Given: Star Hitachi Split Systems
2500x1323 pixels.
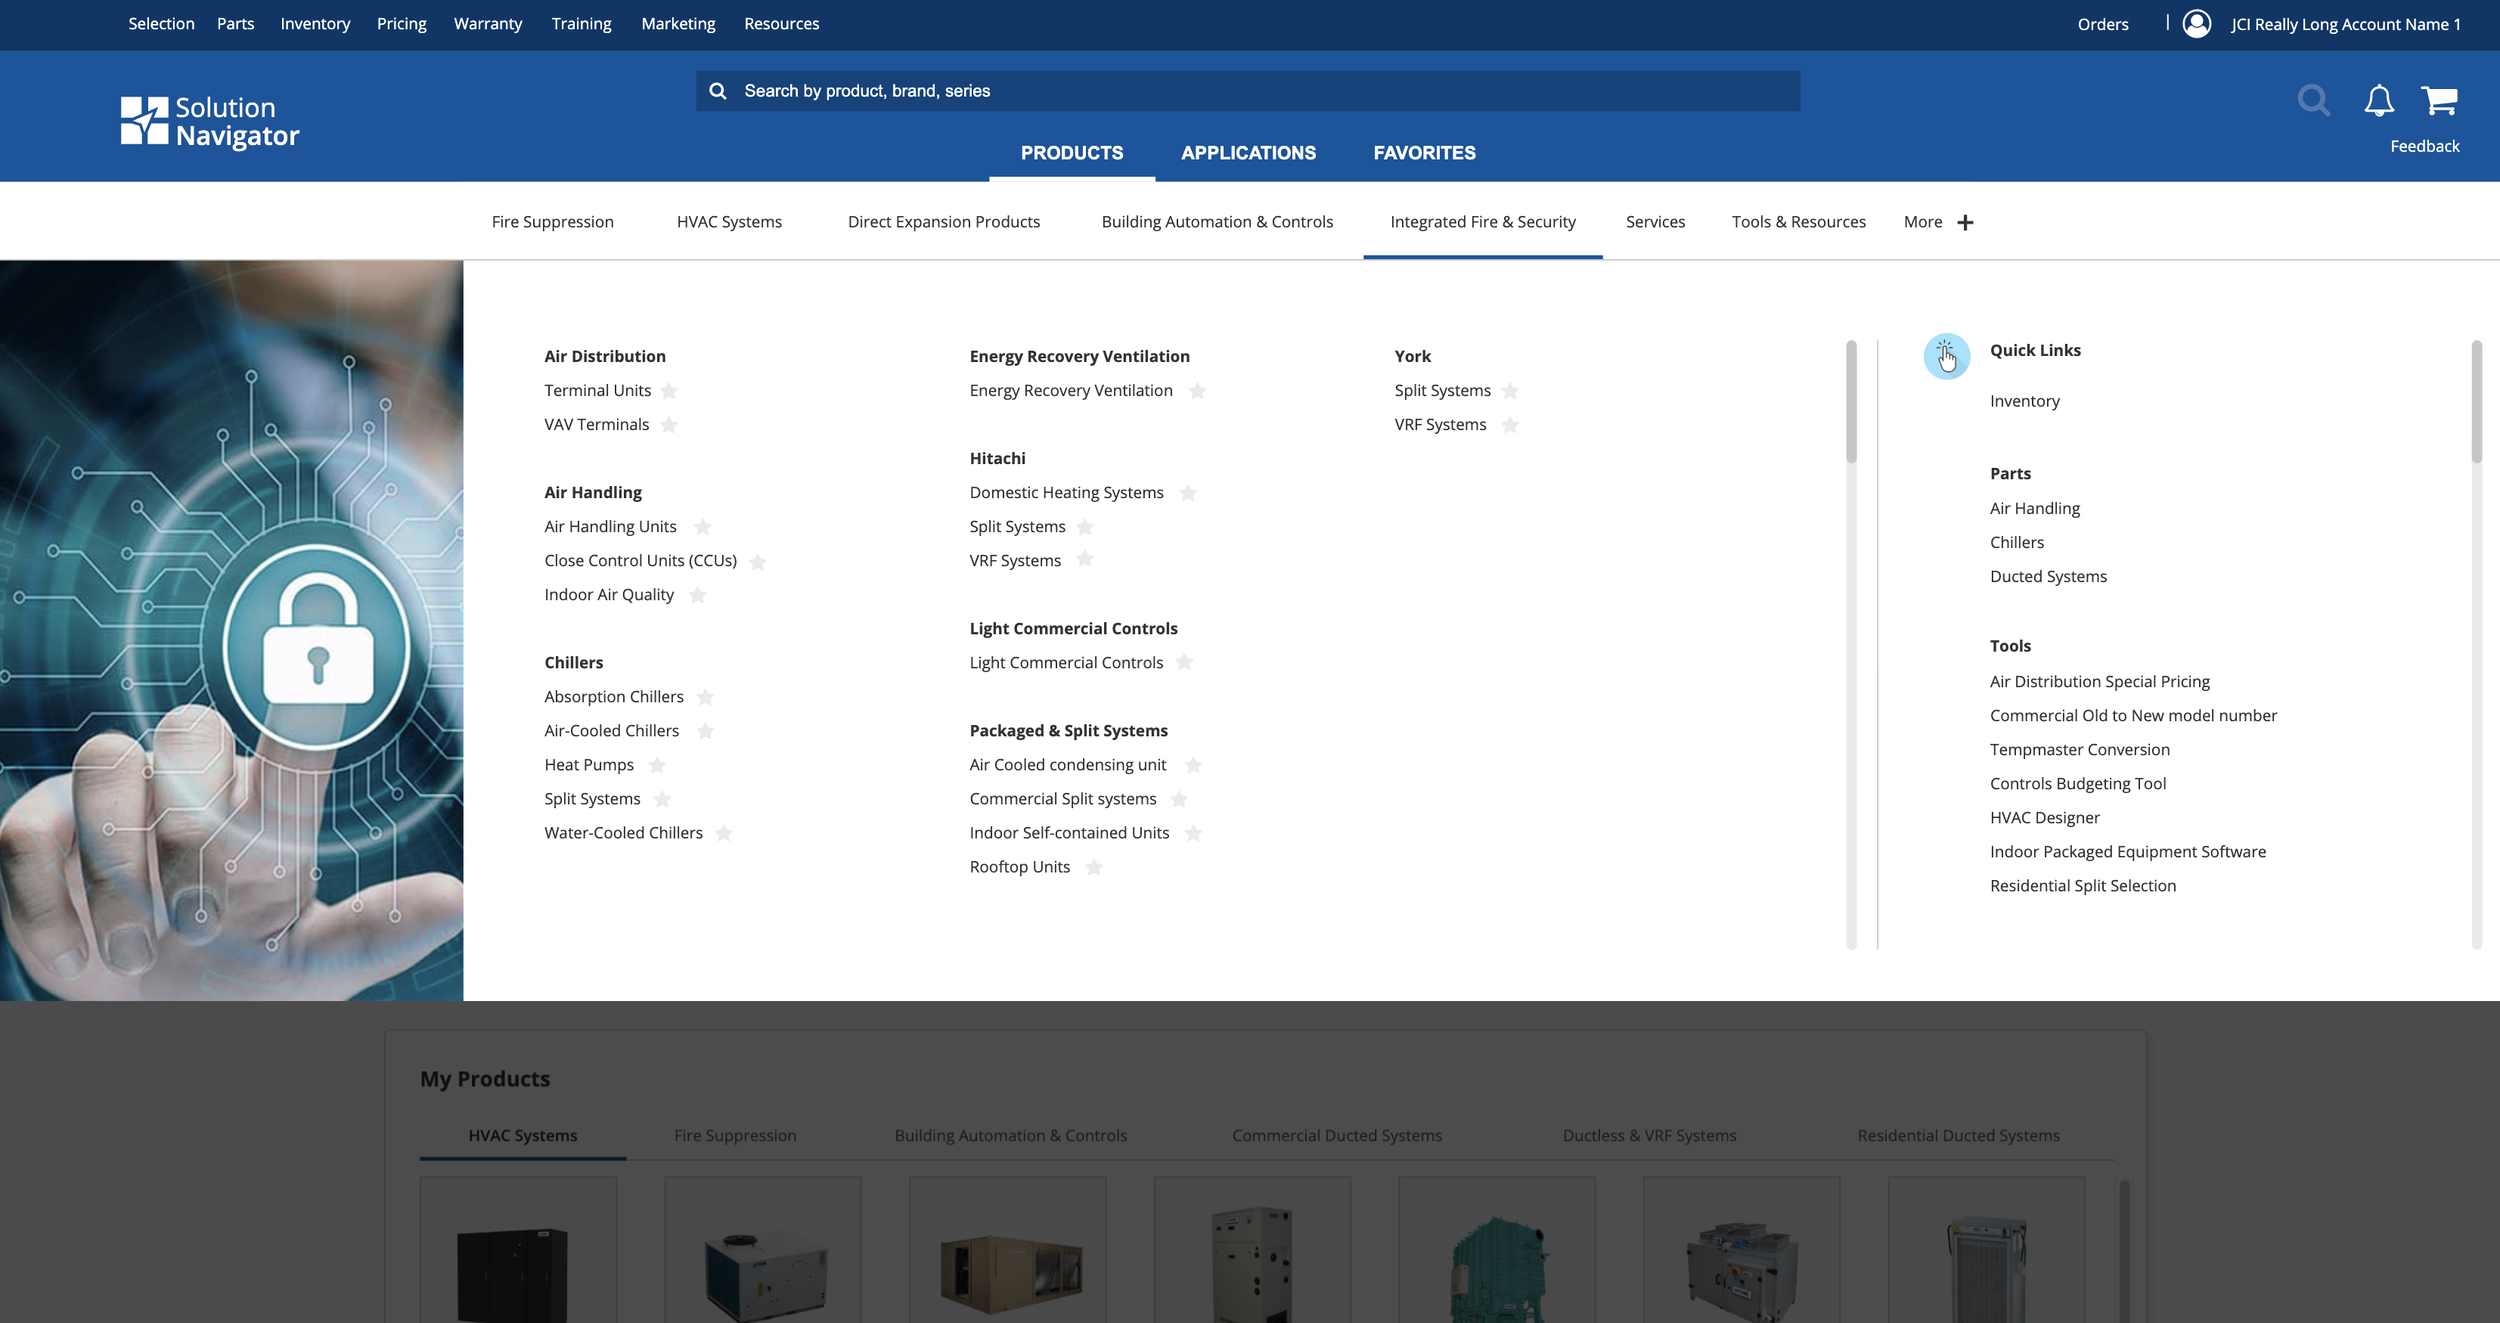Looking at the screenshot, I should 1085,527.
